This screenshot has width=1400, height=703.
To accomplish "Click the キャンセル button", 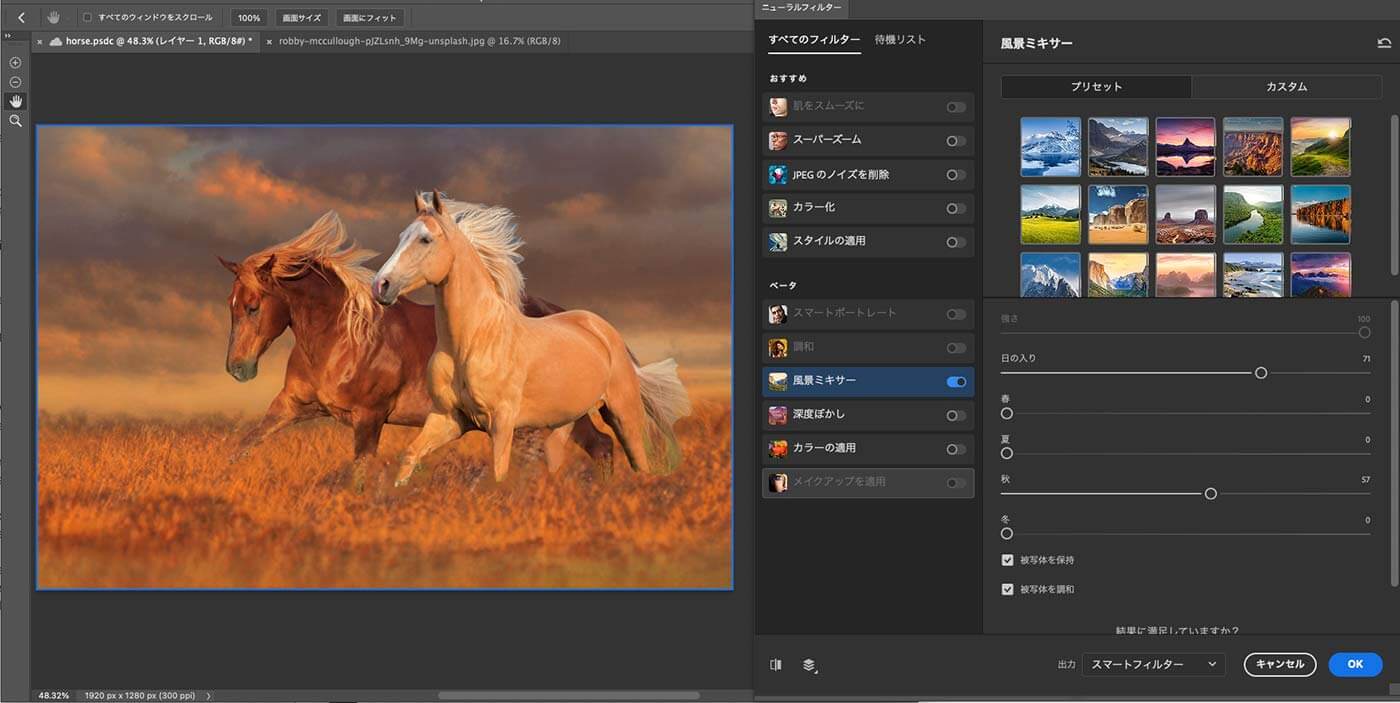I will point(1280,664).
